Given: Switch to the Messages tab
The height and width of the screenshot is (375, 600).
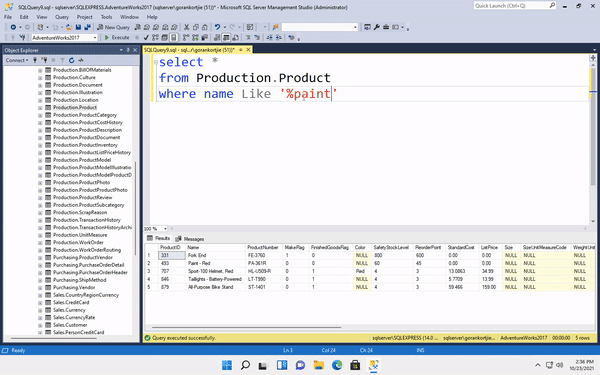Looking at the screenshot, I should (190, 239).
